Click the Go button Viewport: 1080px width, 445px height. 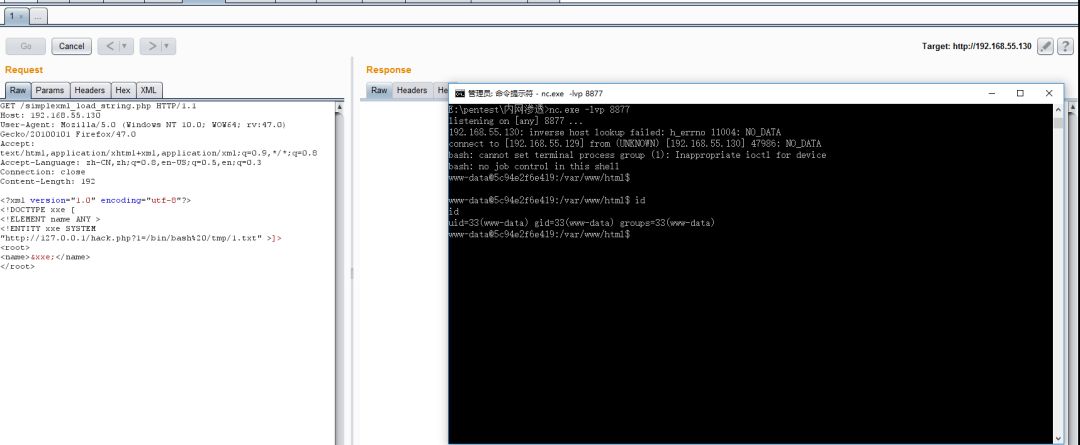[26, 46]
